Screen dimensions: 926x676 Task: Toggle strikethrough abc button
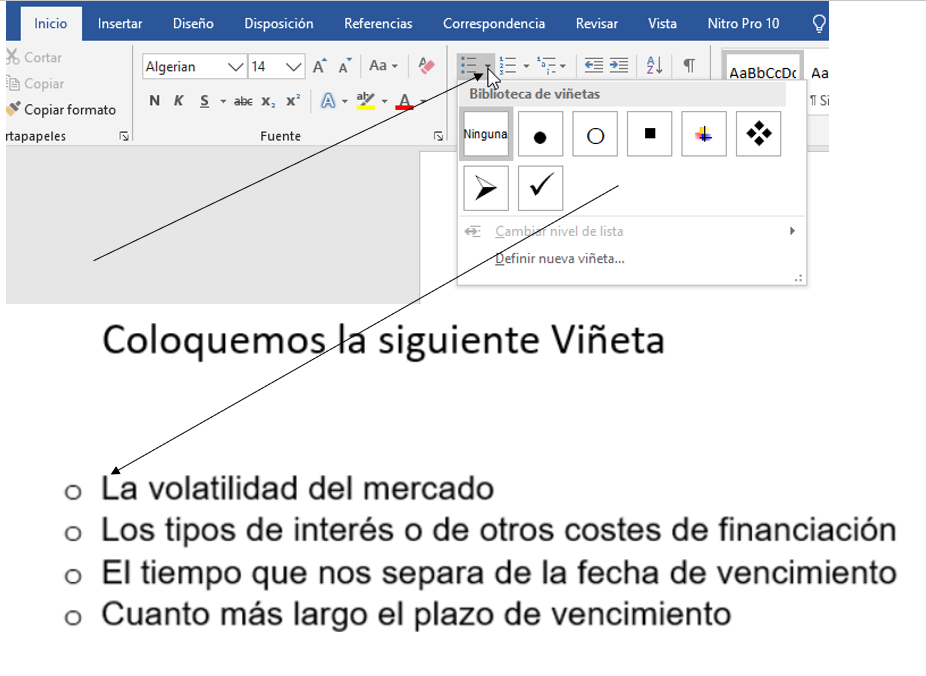[243, 102]
